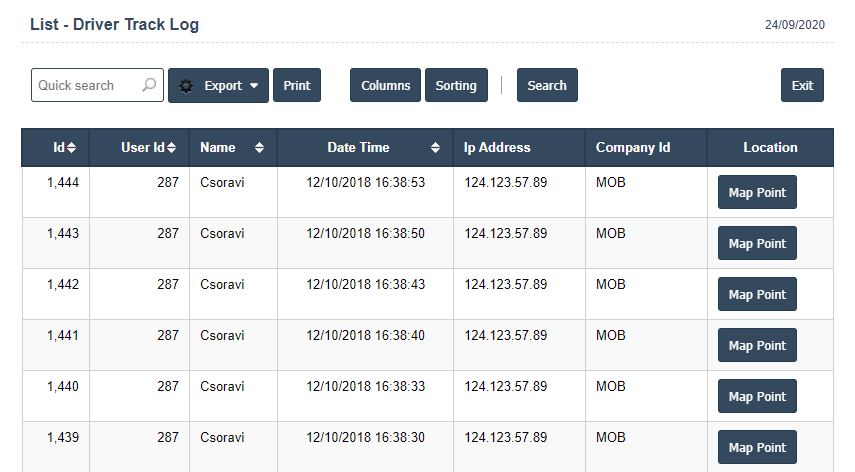
Task: Open Map Point for record 1,440
Action: 757,396
